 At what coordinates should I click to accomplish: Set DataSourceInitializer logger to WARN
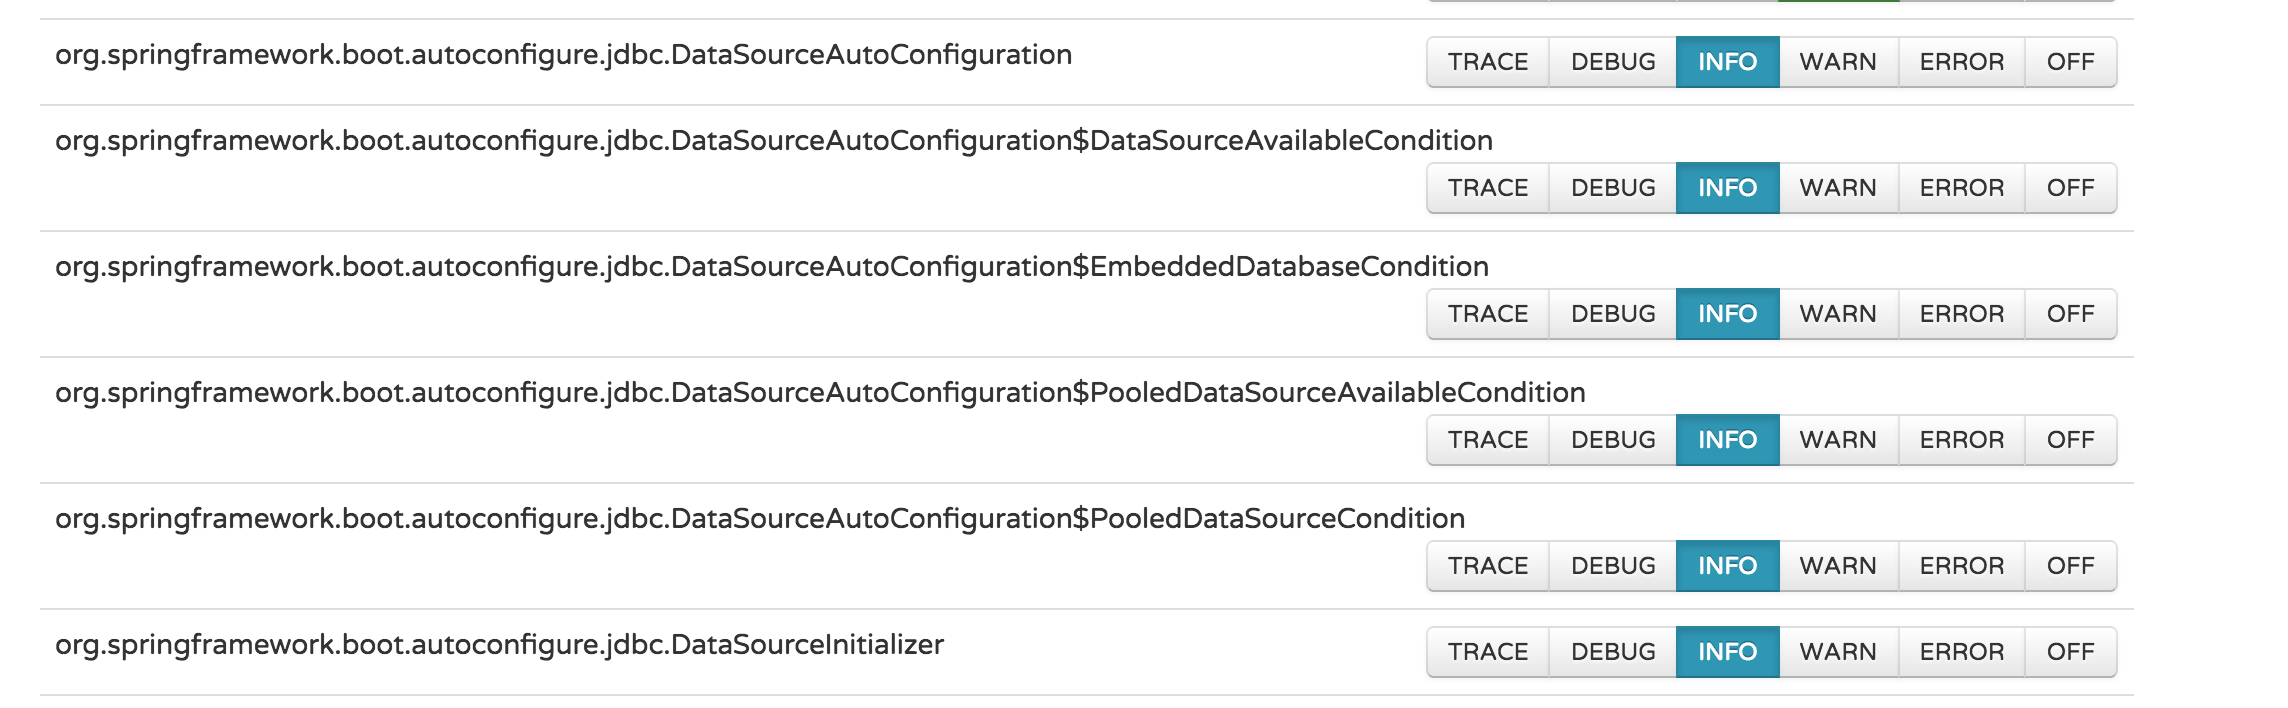[1838, 652]
